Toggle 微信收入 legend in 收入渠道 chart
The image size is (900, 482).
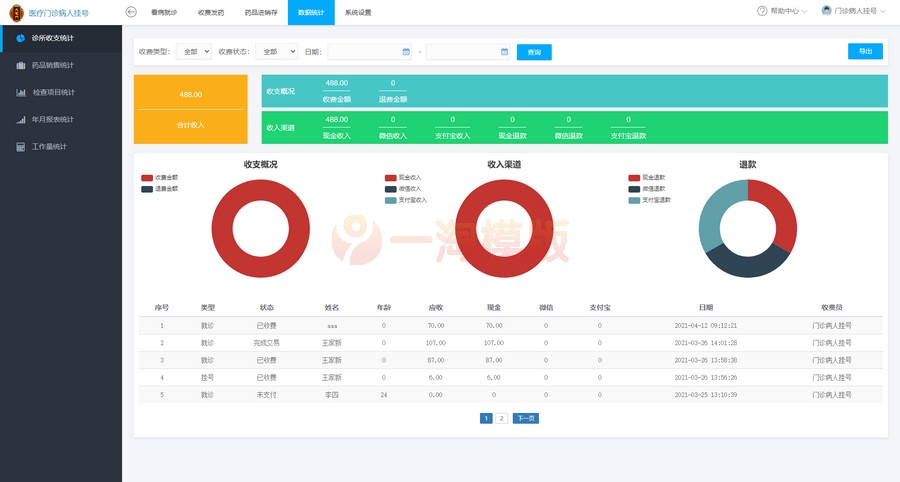[x=403, y=189]
